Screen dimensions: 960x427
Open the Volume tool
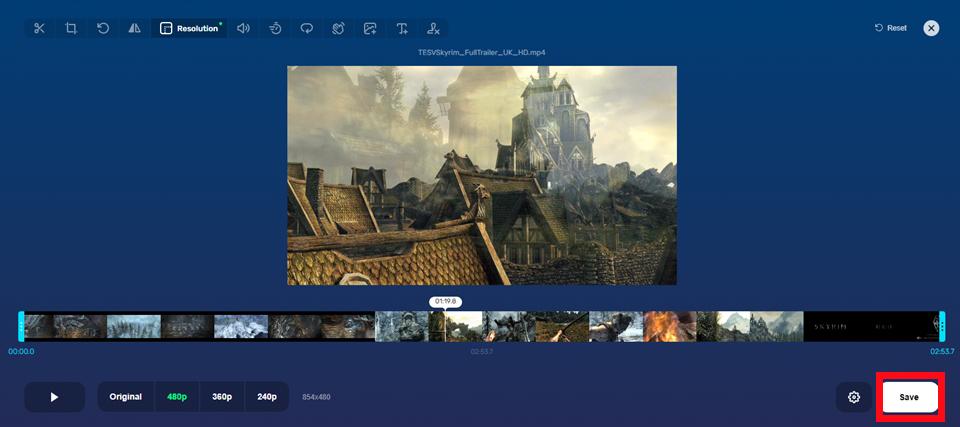click(243, 28)
